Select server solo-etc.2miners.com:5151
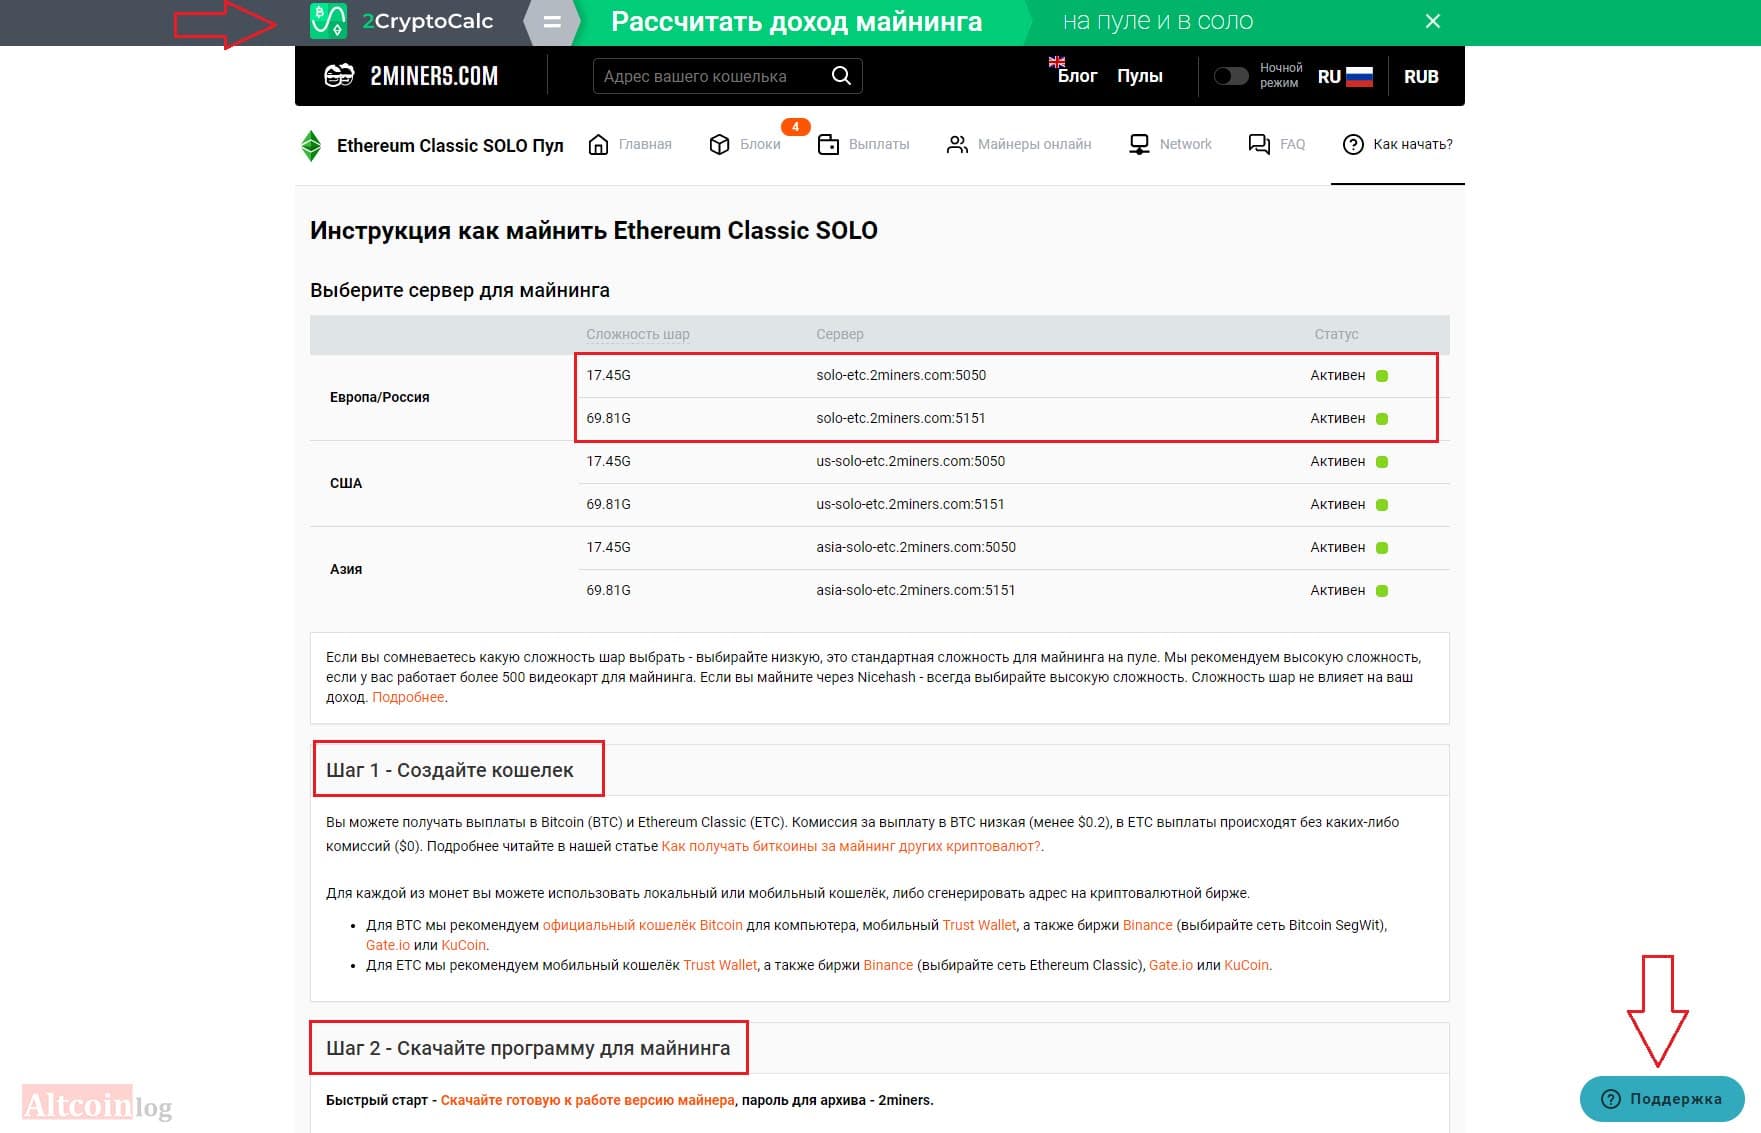This screenshot has height=1133, width=1761. click(901, 418)
